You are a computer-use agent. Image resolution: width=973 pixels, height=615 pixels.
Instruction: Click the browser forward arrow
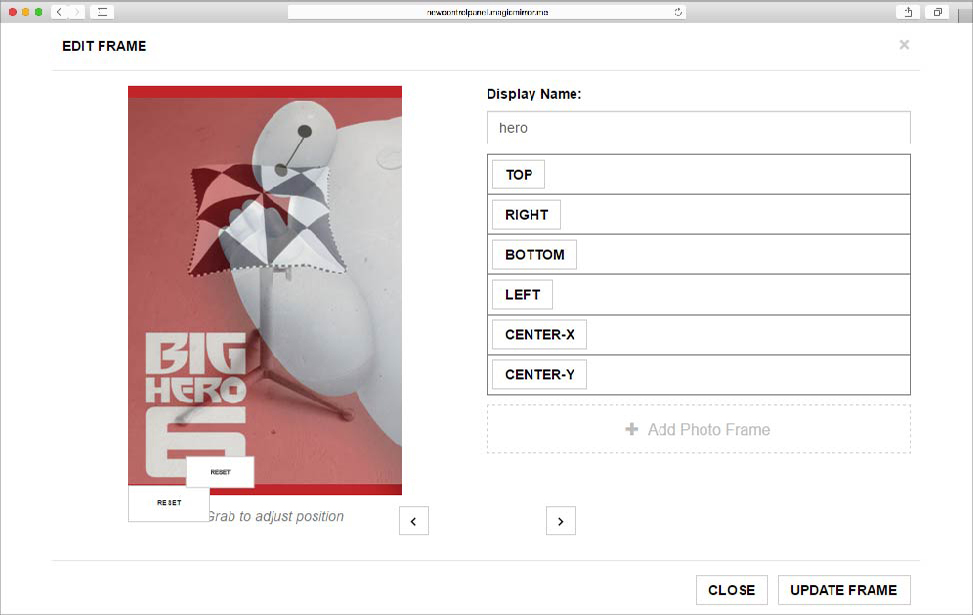[76, 12]
